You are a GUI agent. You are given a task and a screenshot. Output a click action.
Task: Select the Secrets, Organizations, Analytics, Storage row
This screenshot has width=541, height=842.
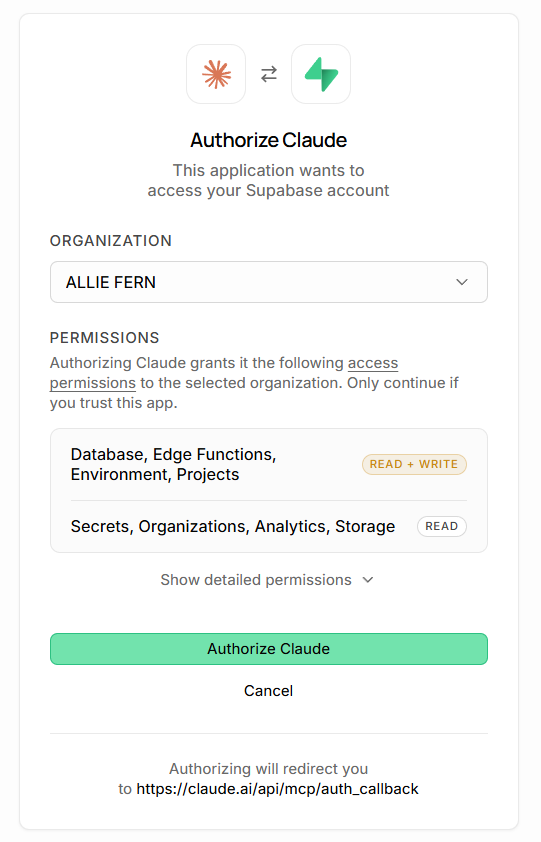point(269,526)
